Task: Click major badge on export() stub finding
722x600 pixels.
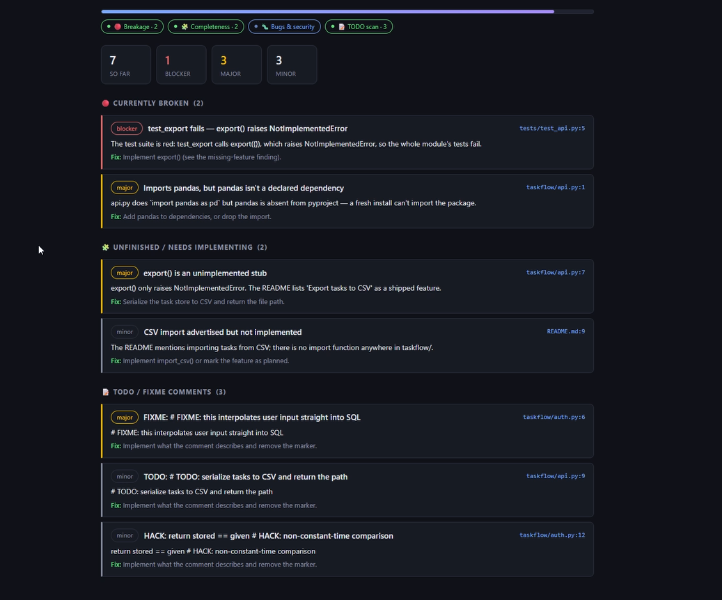Action: tap(124, 273)
